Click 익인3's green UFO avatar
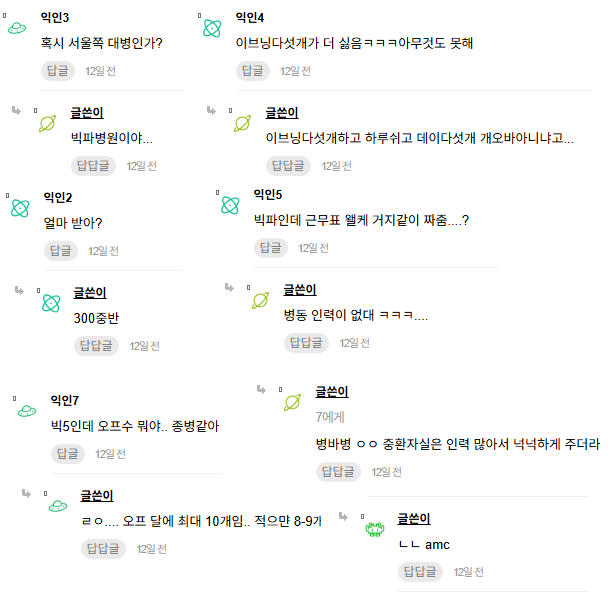 [x=17, y=29]
